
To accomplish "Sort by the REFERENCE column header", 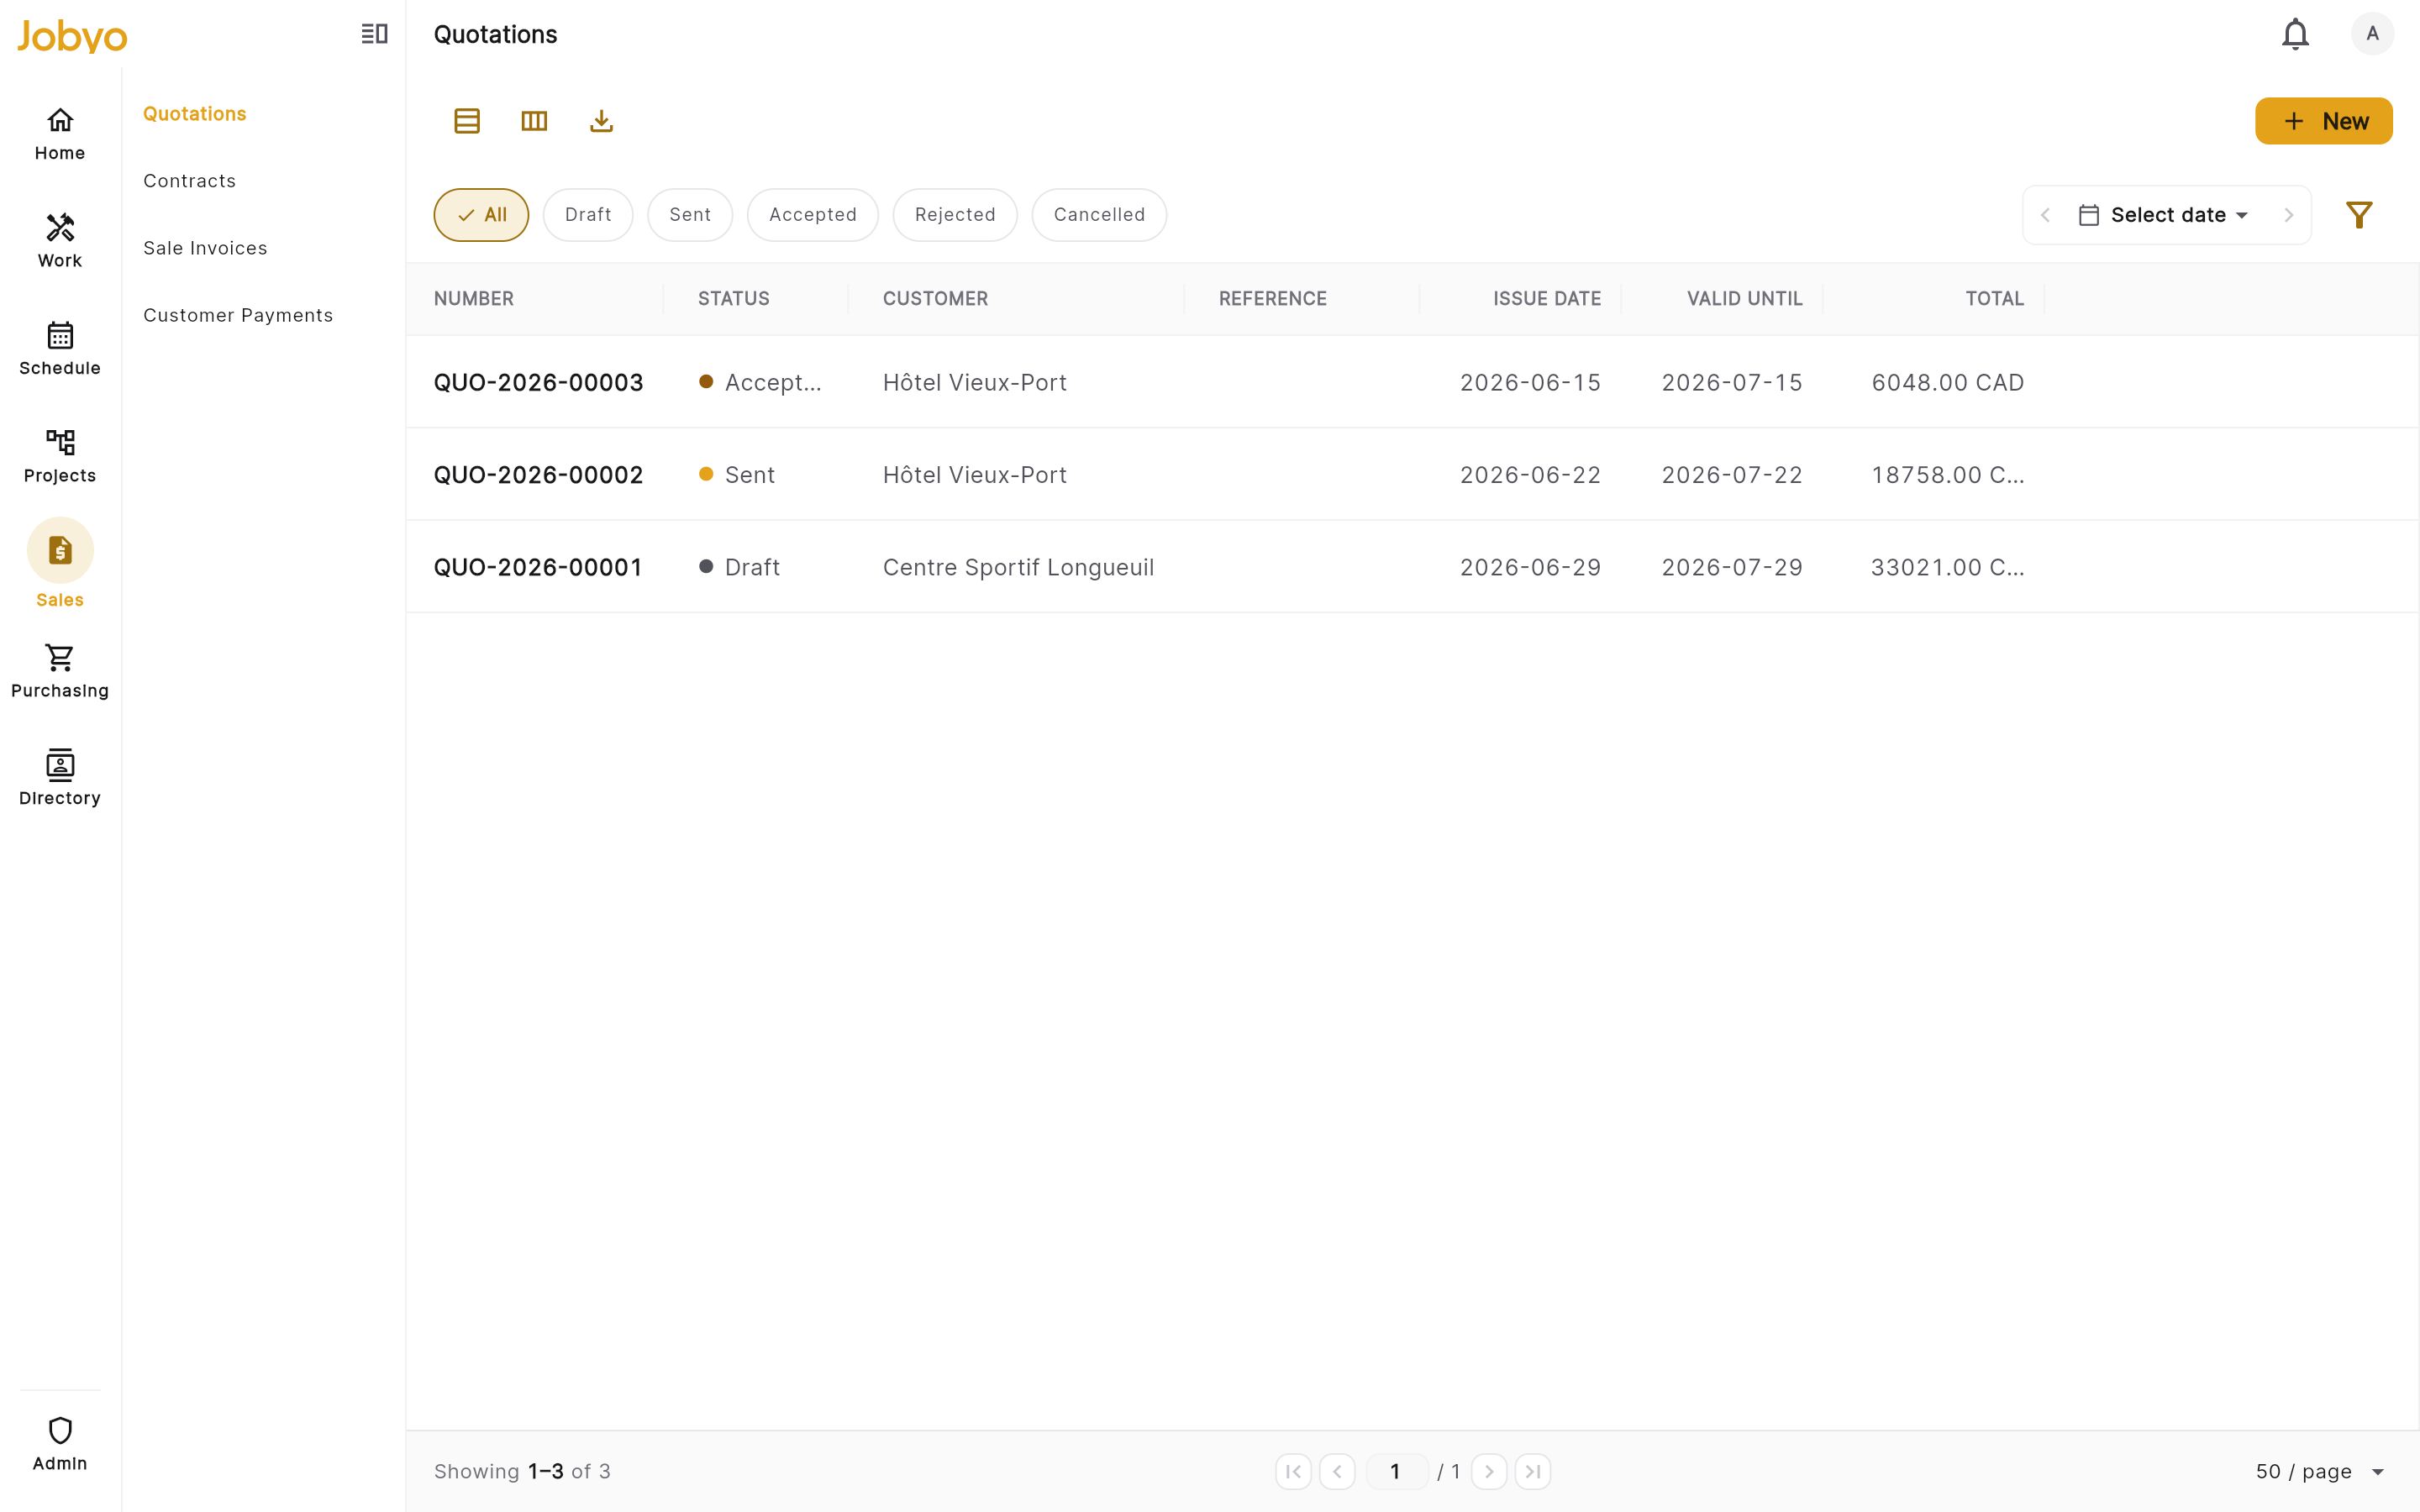I will pyautogui.click(x=1273, y=299).
